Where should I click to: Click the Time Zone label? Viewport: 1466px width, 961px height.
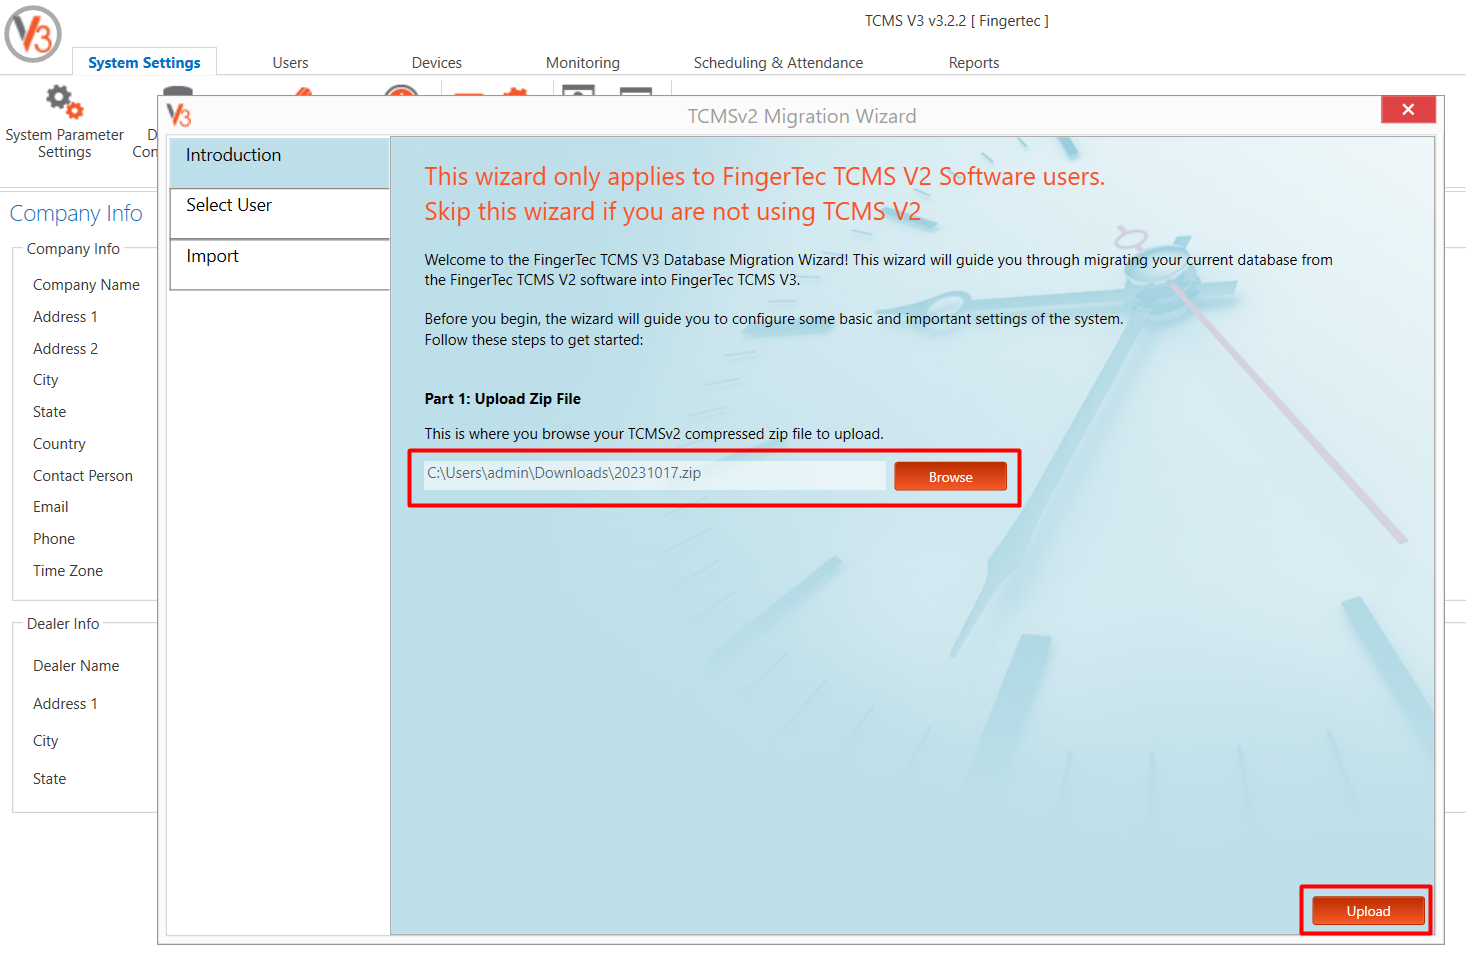(68, 571)
